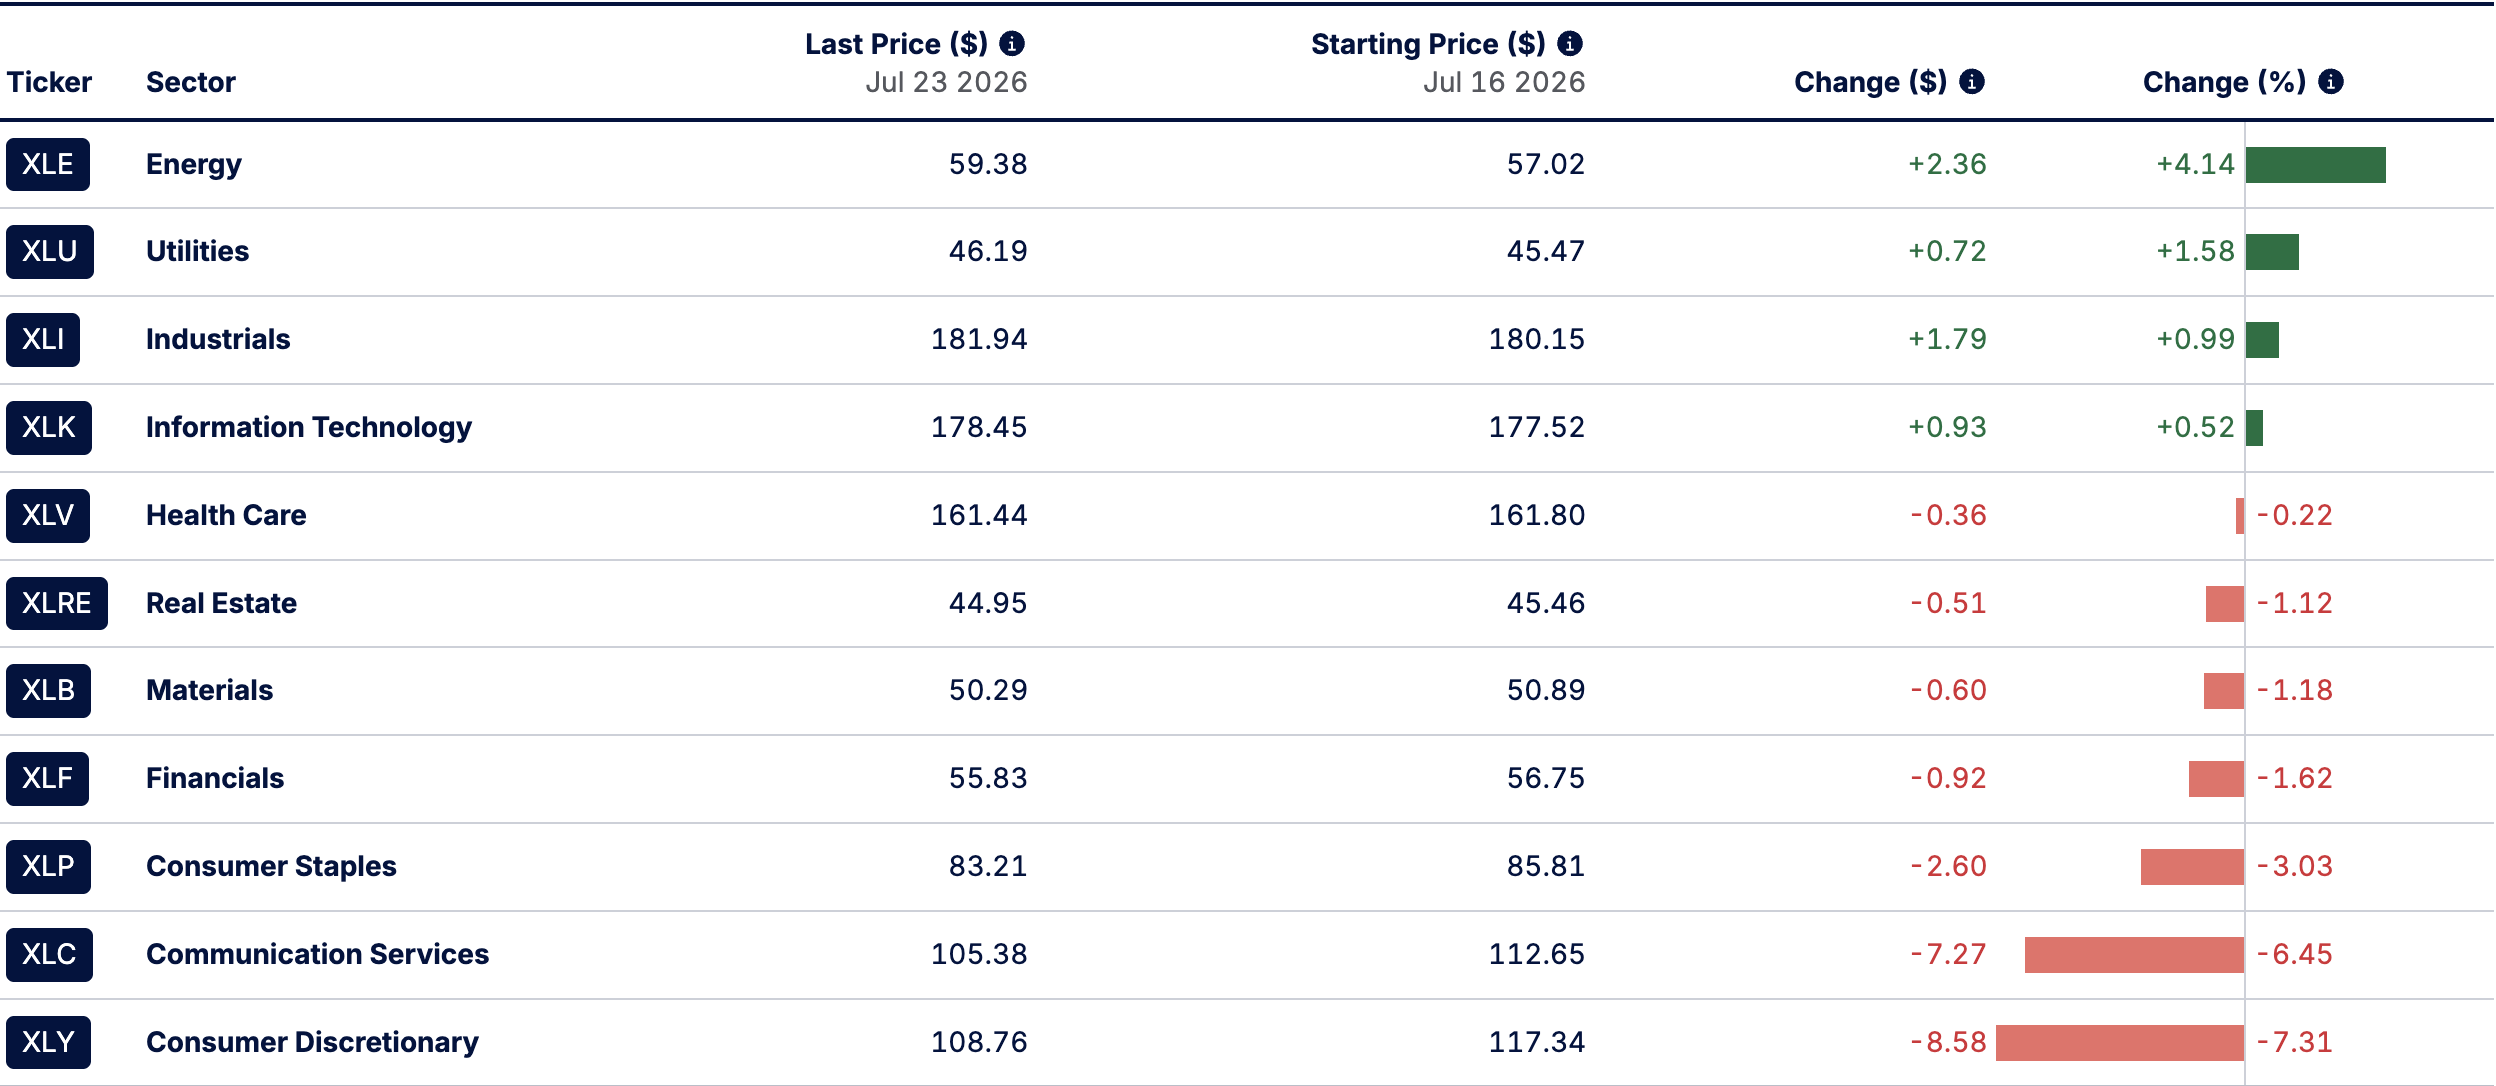Open the Energy sector link
Screen dimensions: 2496x1086
click(x=194, y=164)
